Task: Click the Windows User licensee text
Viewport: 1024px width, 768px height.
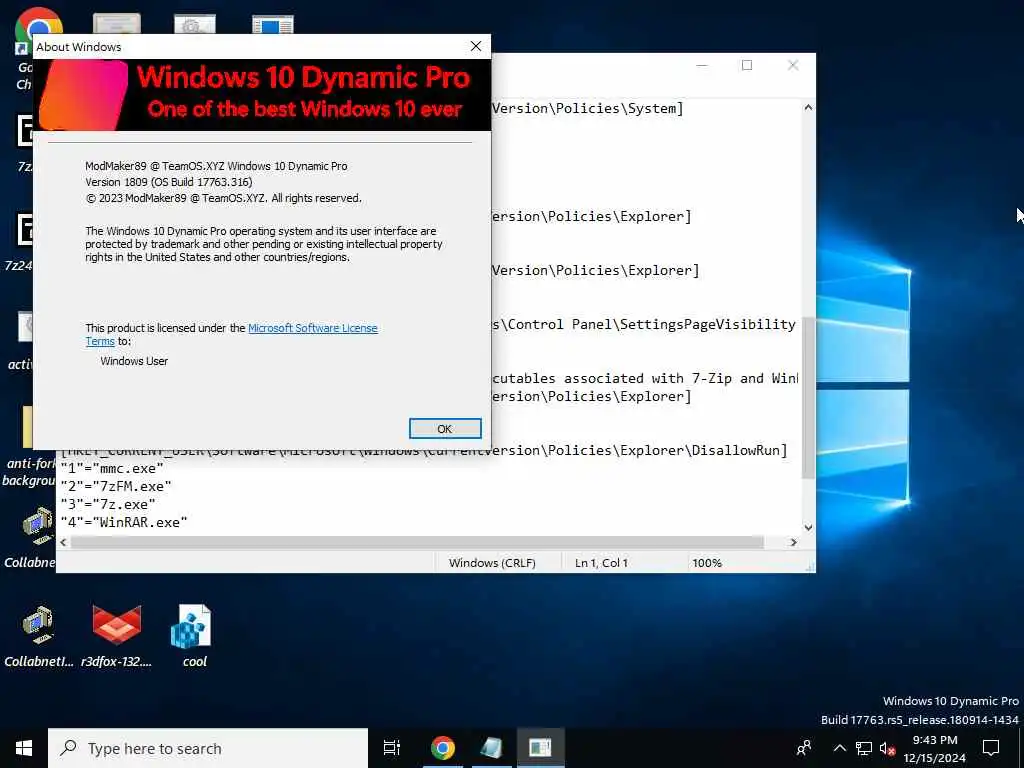Action: pos(134,361)
